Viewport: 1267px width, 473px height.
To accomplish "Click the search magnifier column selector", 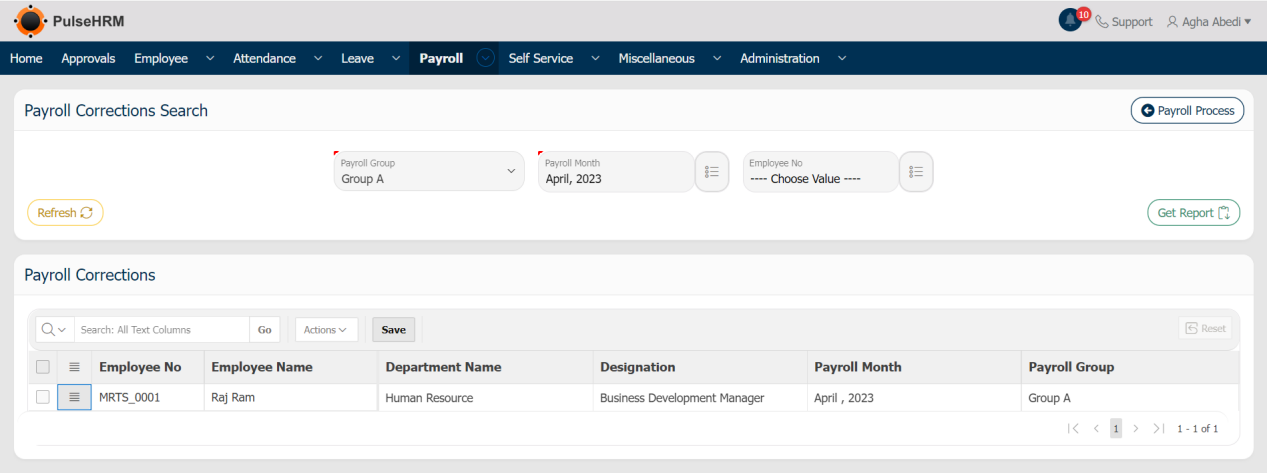I will click(54, 330).
